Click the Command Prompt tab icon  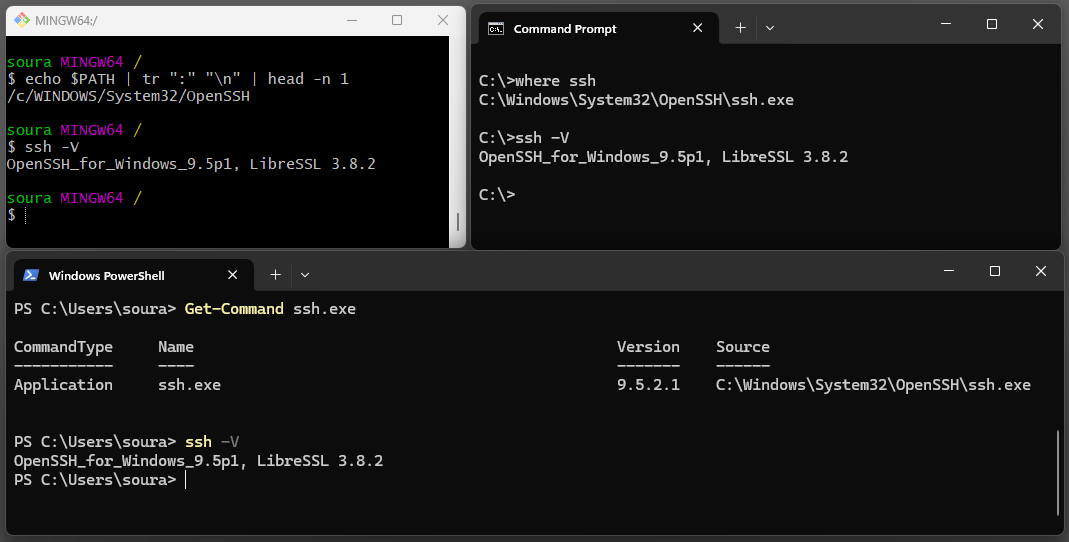pos(496,29)
